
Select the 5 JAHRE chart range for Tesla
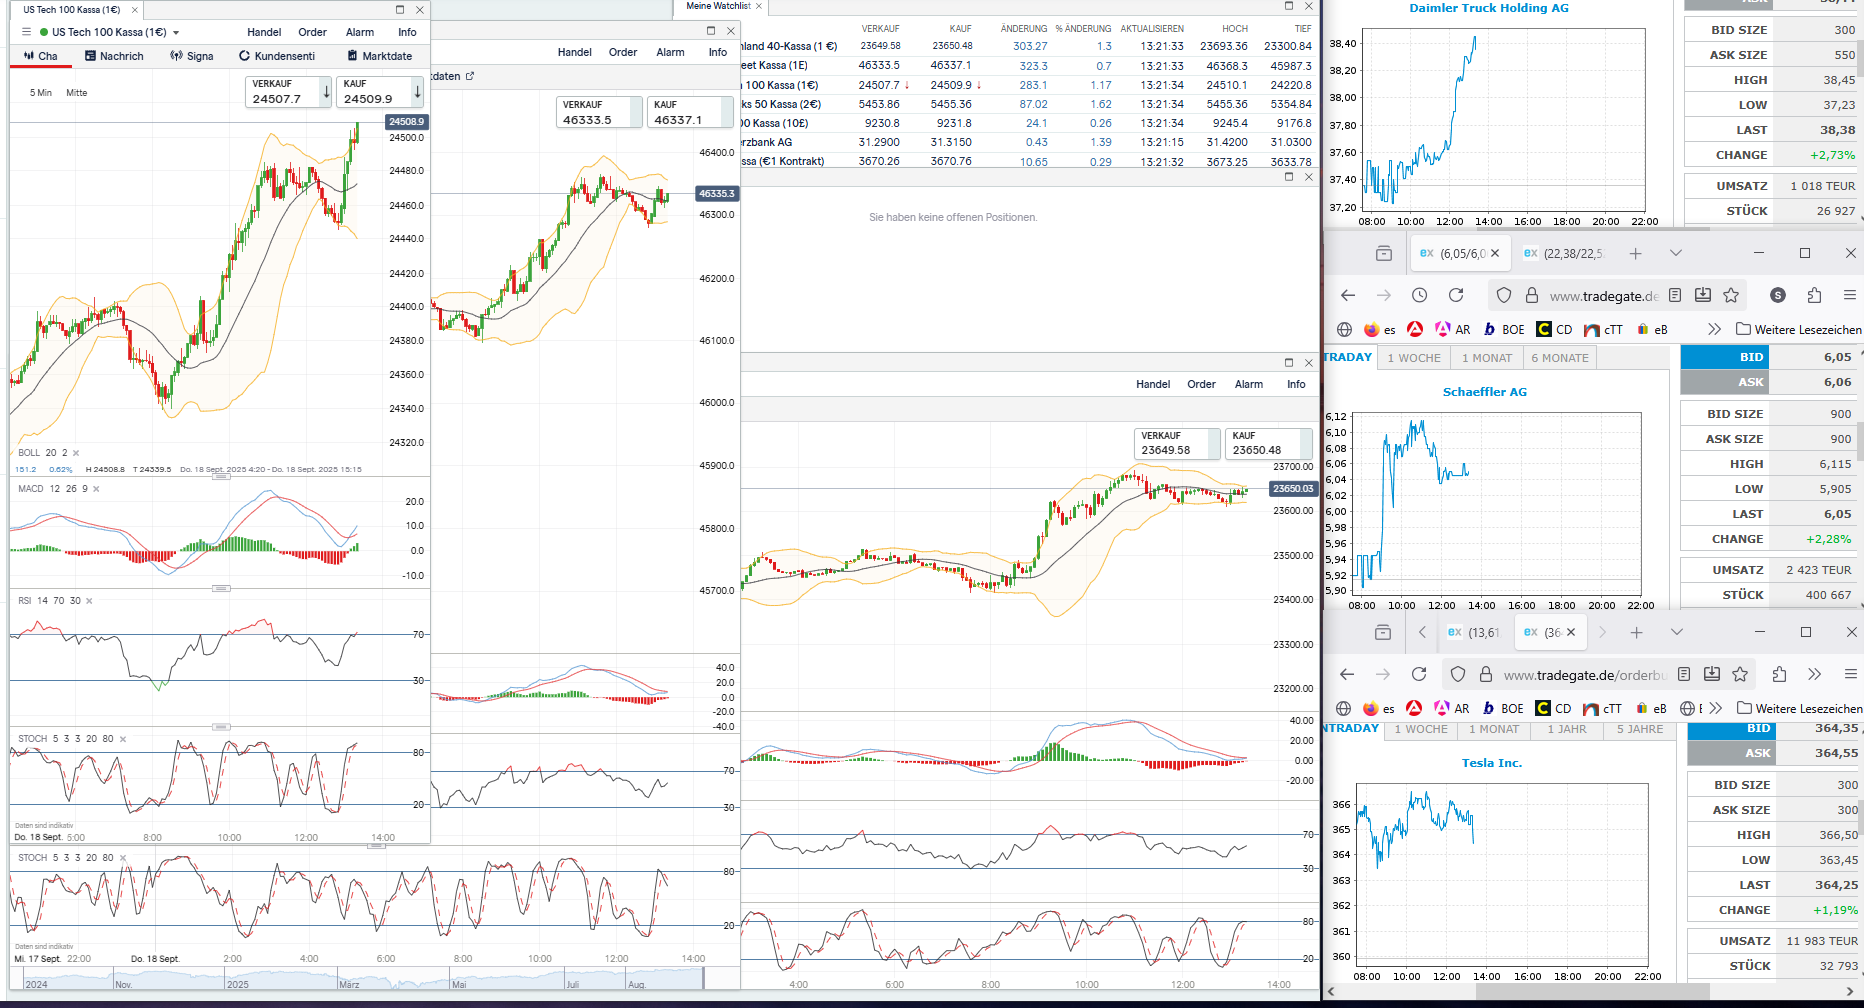1639,729
